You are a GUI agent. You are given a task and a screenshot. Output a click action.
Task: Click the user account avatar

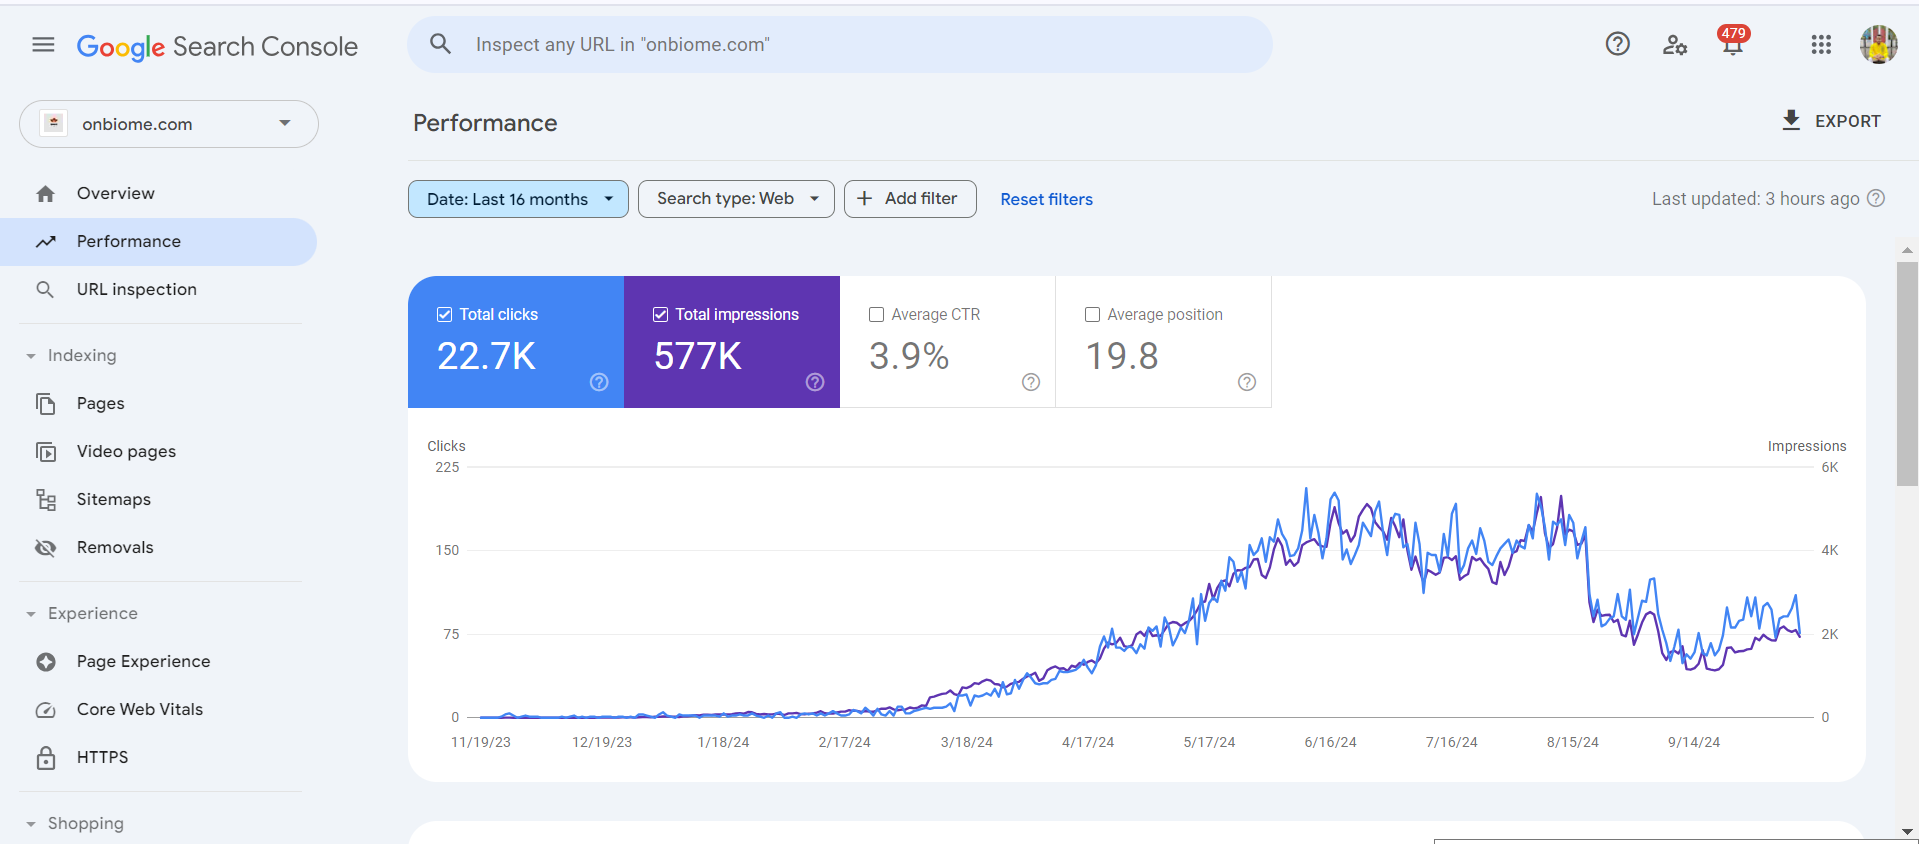pyautogui.click(x=1878, y=45)
